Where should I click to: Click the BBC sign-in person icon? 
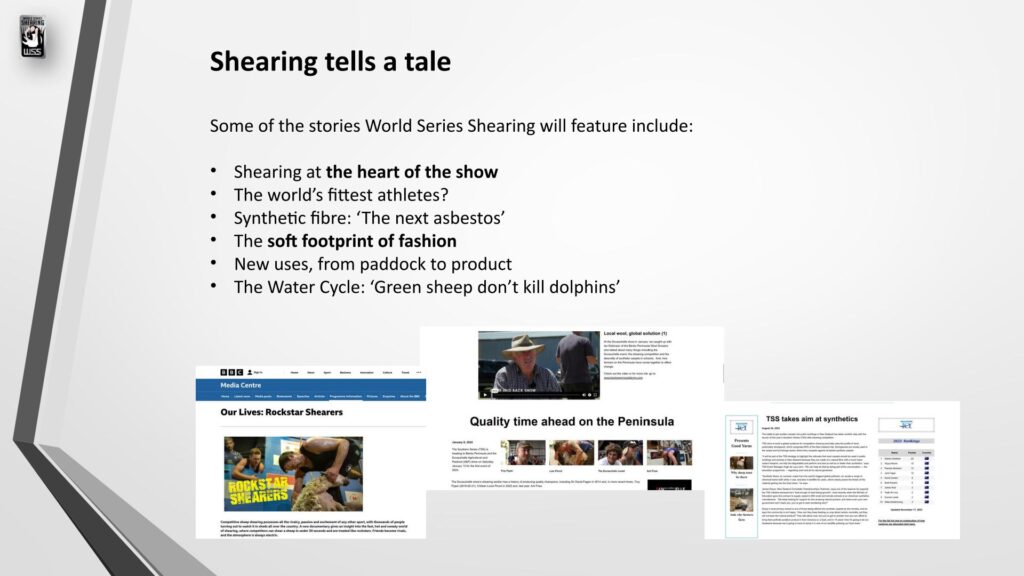(251, 371)
